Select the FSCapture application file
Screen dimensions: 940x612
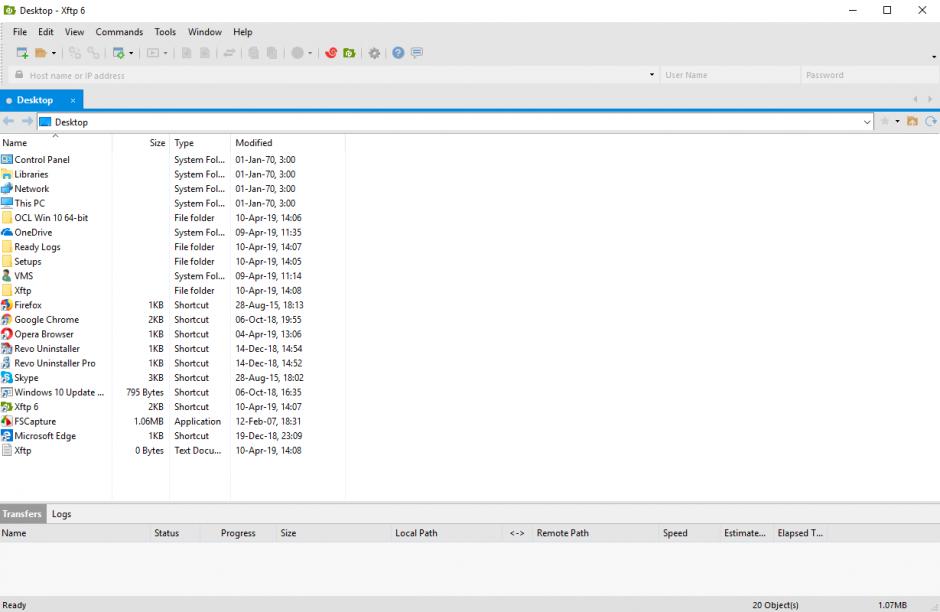coord(35,421)
